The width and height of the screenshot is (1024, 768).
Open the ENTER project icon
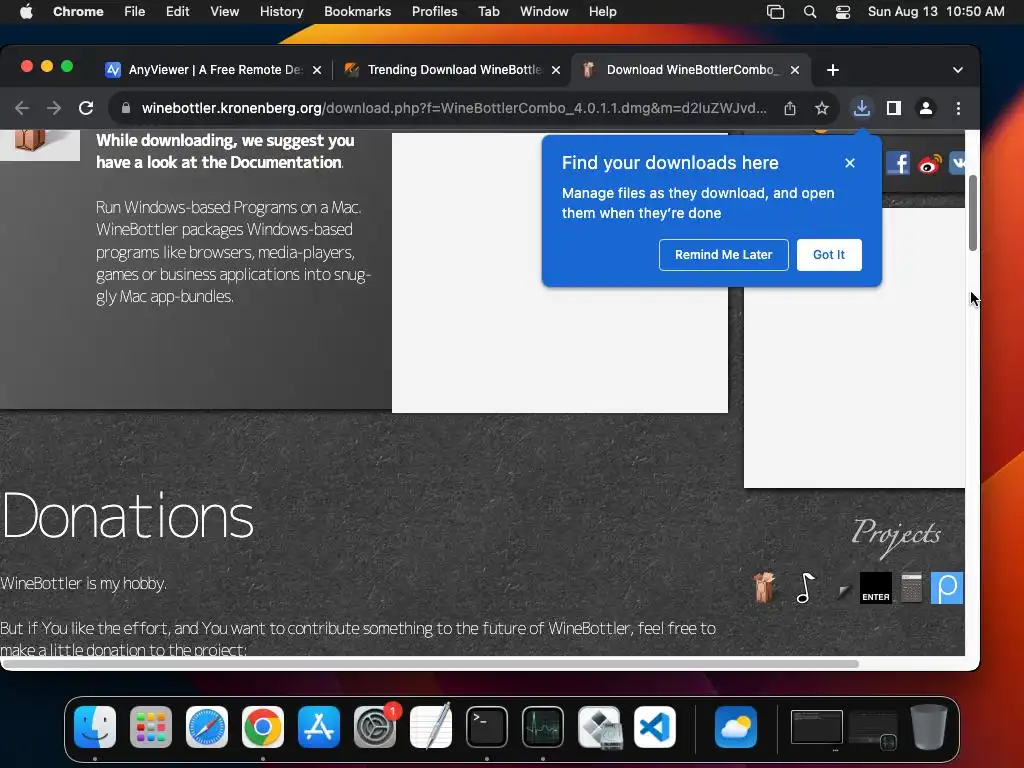point(876,588)
